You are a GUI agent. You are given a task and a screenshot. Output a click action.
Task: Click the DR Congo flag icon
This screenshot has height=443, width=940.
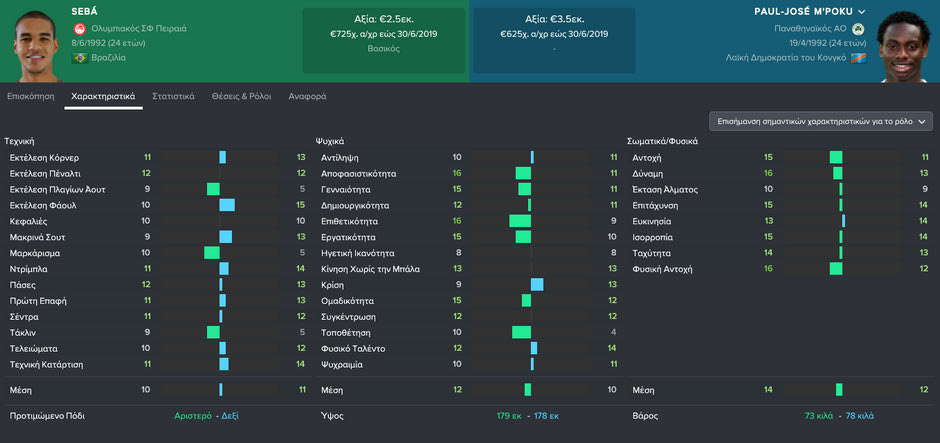tap(857, 59)
